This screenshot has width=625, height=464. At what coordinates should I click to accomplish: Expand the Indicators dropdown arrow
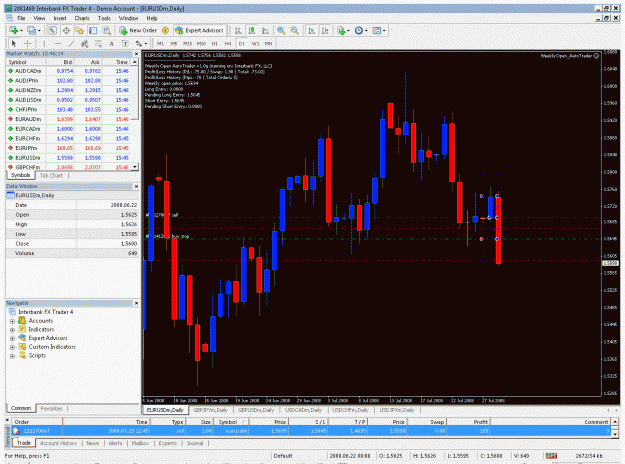coord(348,31)
